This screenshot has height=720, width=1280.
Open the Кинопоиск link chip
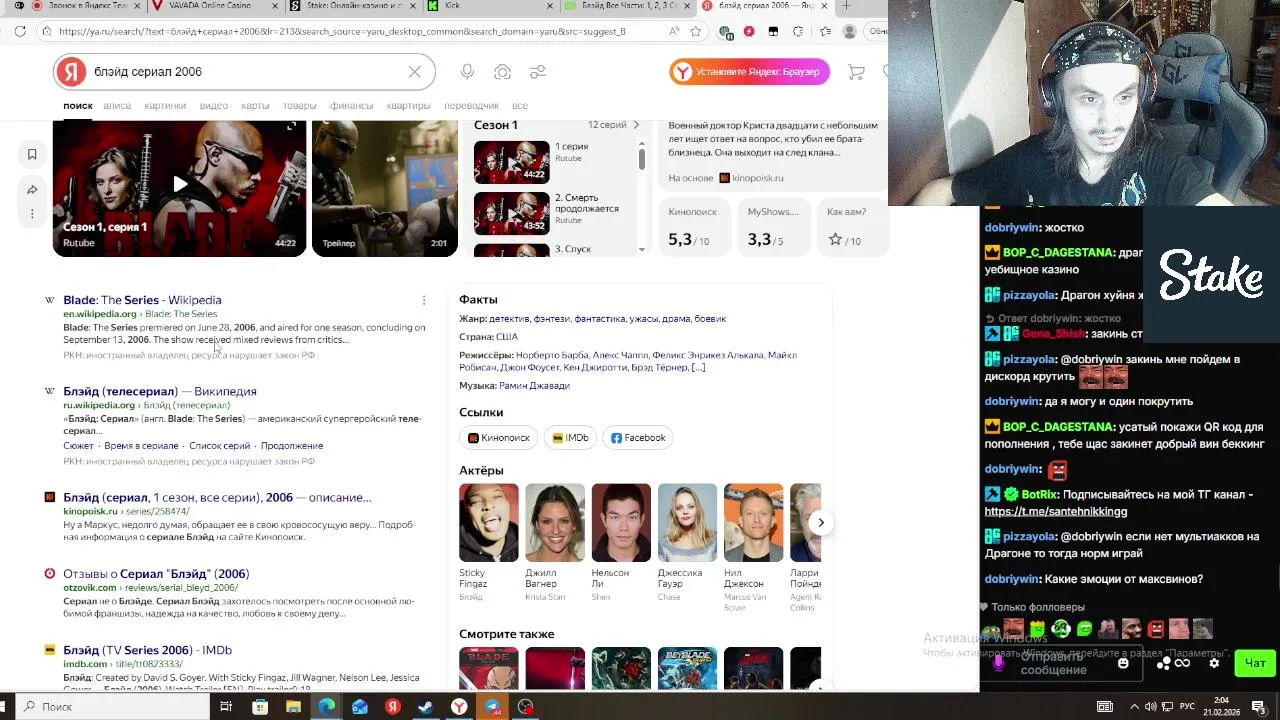(498, 438)
